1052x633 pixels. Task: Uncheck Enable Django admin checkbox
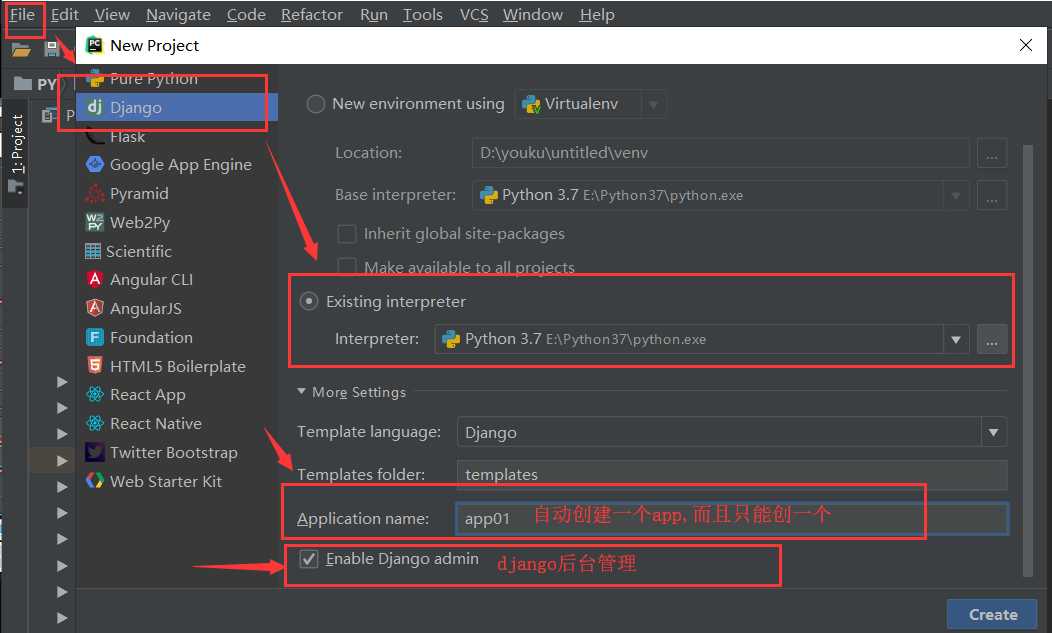[308, 558]
